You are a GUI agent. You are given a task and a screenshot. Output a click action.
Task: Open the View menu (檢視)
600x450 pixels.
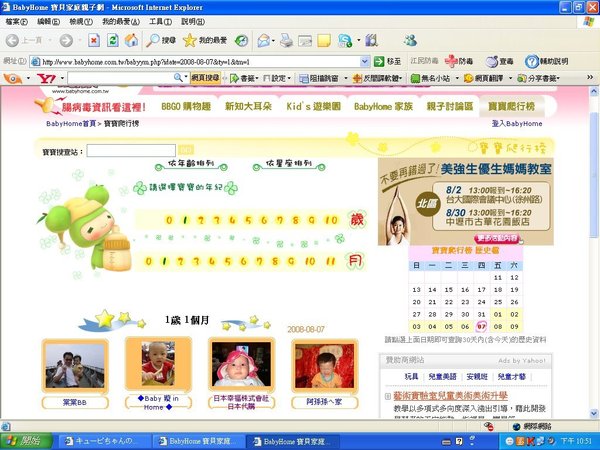coord(81,22)
